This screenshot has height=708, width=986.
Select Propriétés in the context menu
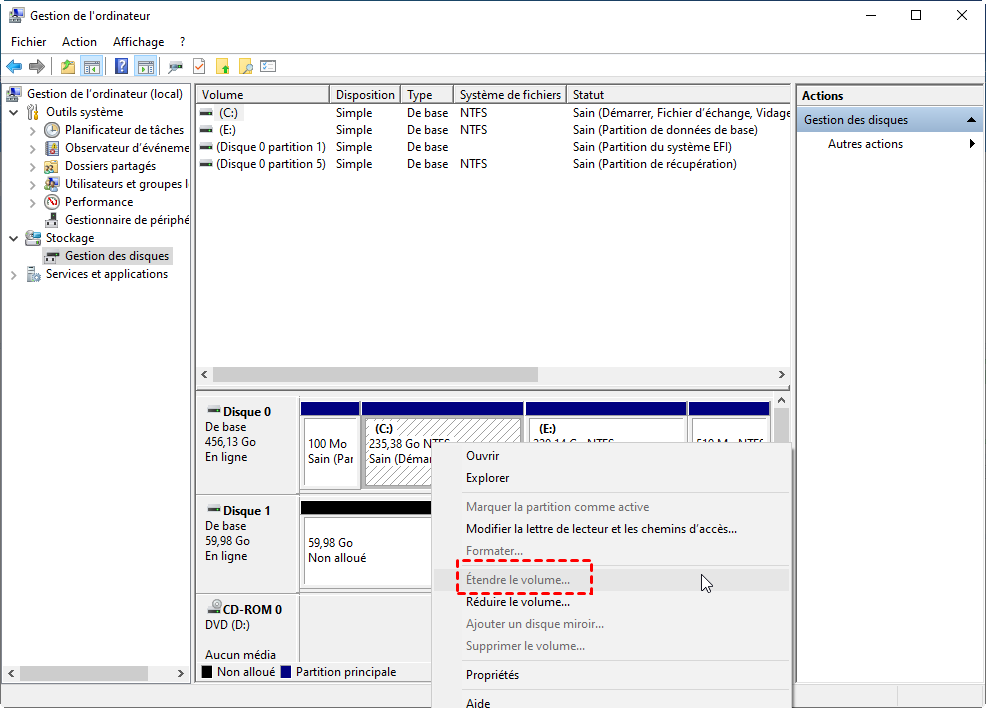click(x=492, y=675)
